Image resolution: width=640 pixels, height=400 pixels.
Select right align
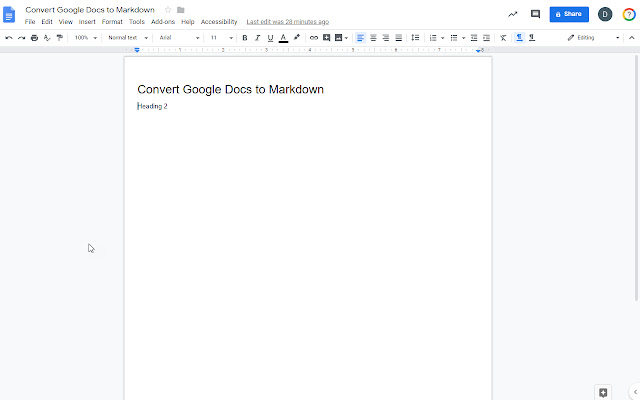click(x=386, y=38)
